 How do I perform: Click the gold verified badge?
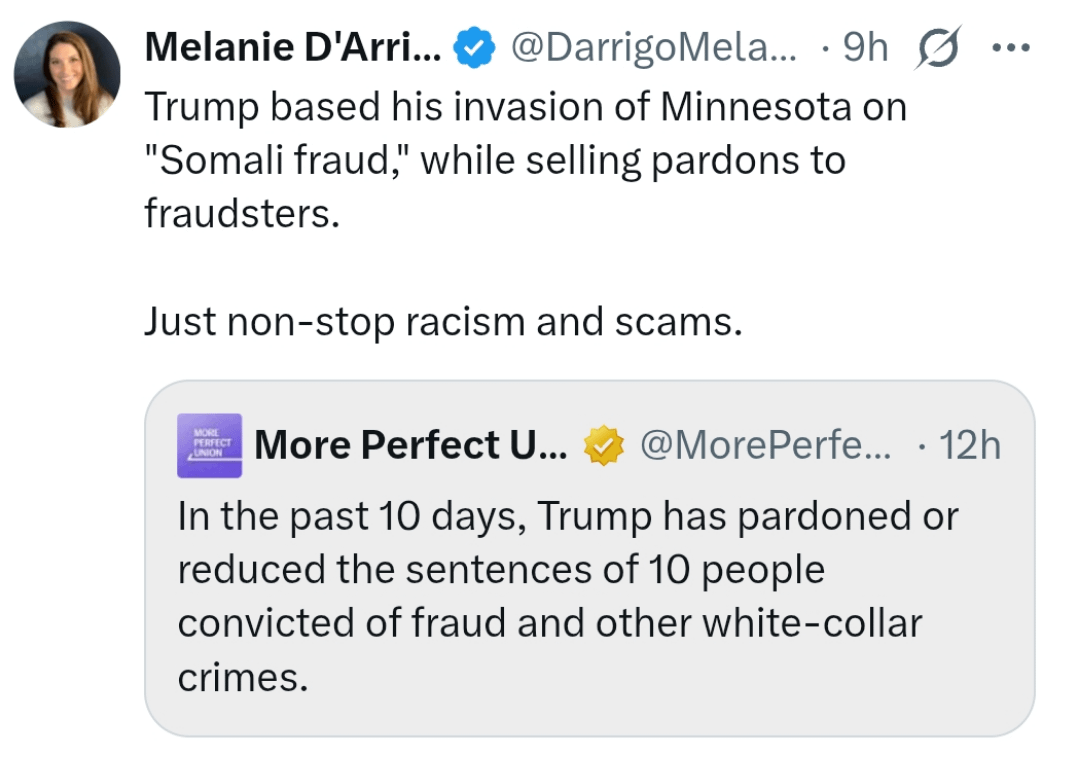[x=603, y=446]
